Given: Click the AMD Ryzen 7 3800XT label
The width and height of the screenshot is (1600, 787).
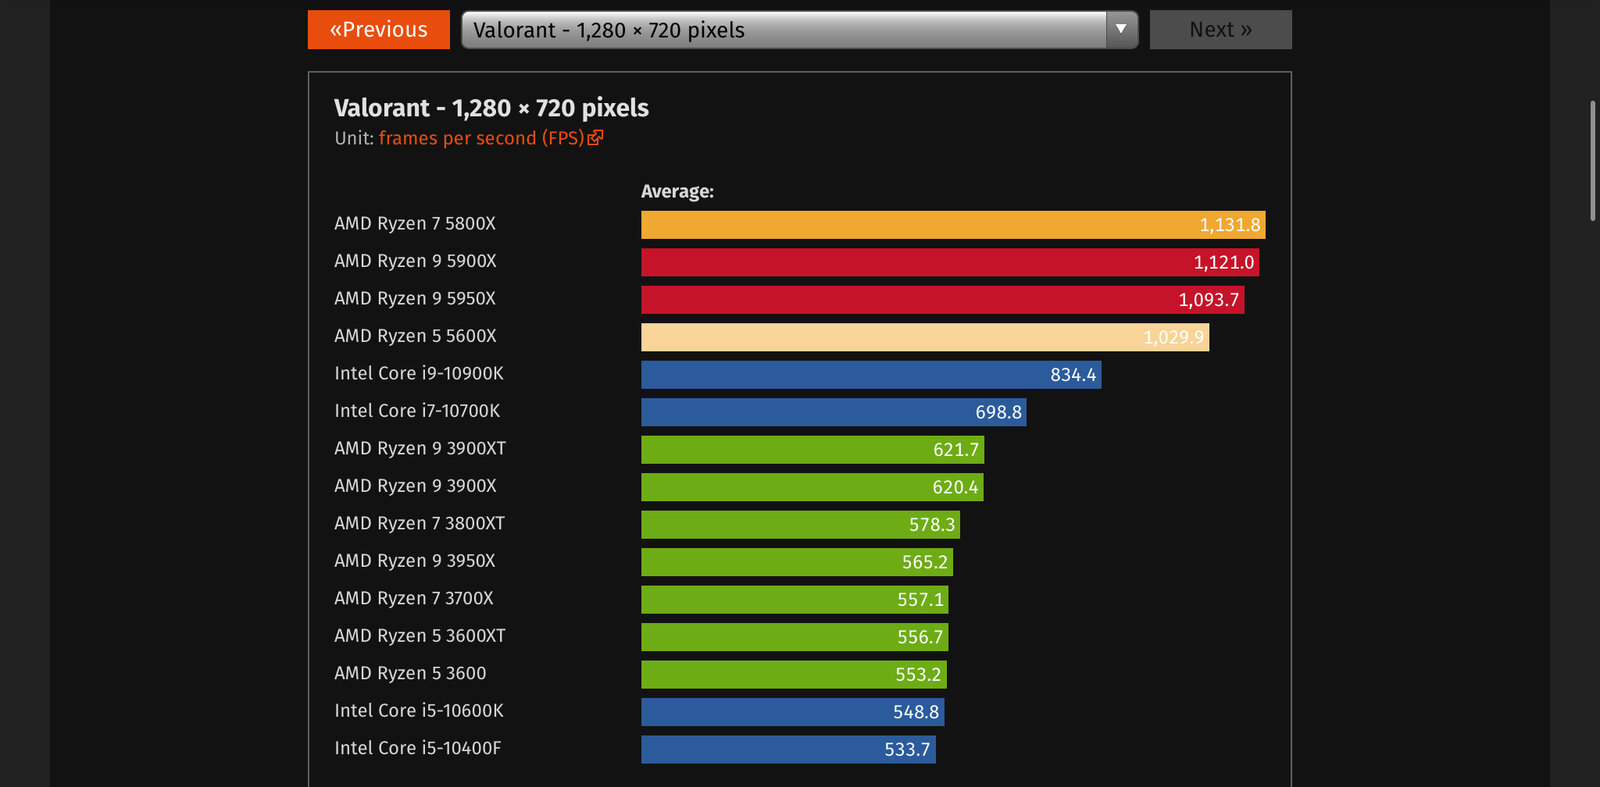Looking at the screenshot, I should 420,524.
